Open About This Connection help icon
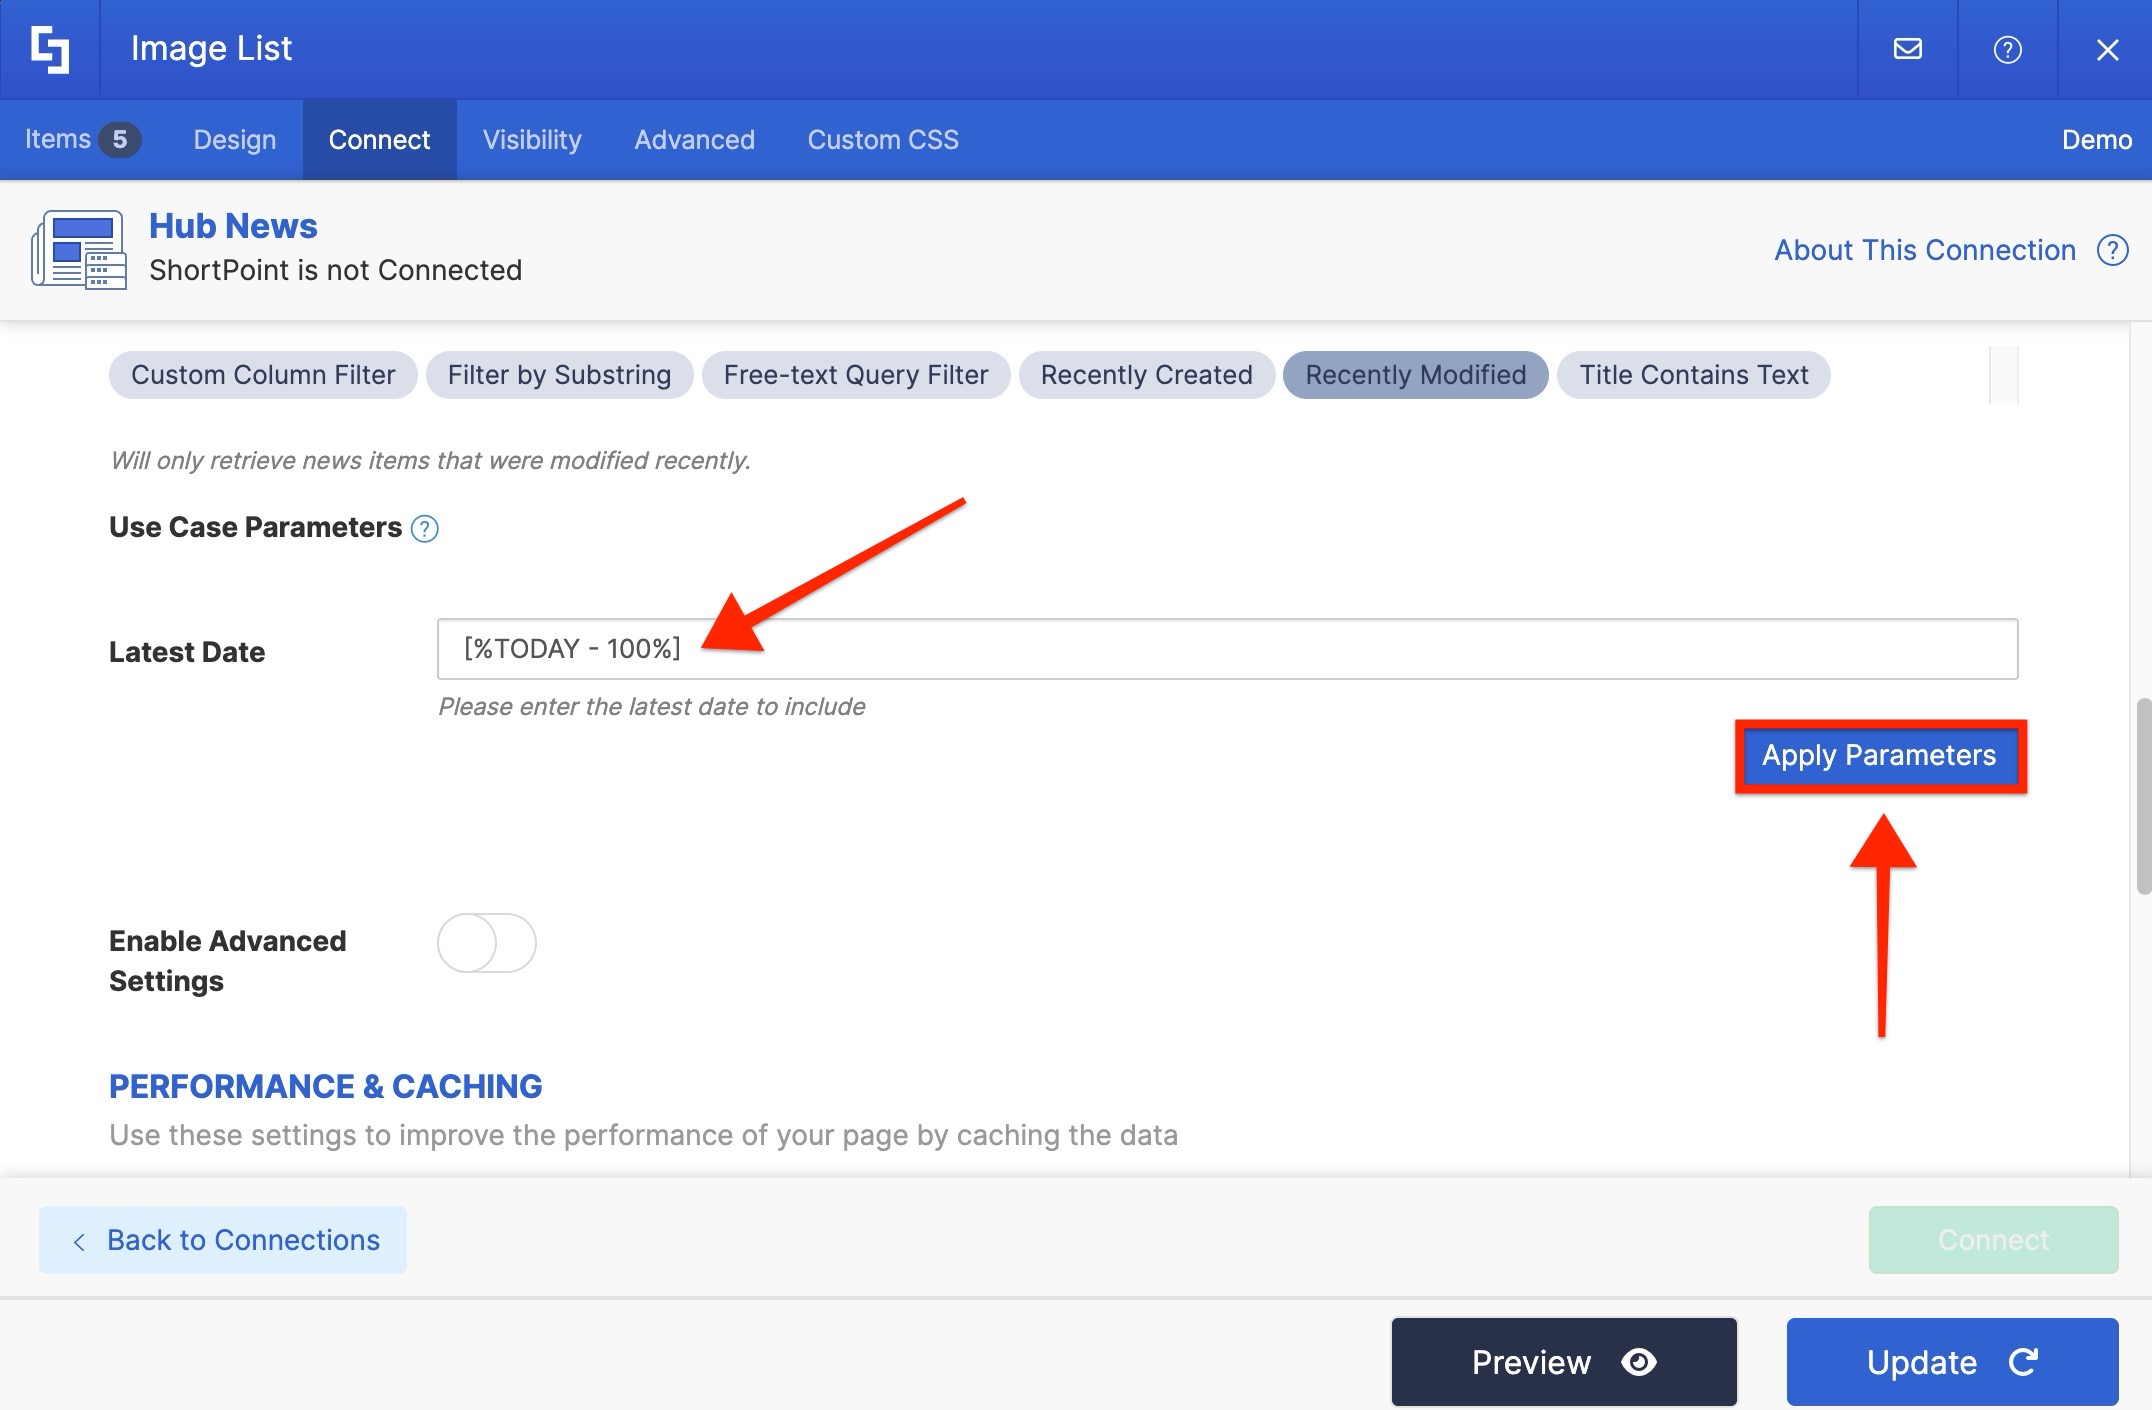 (x=2112, y=250)
